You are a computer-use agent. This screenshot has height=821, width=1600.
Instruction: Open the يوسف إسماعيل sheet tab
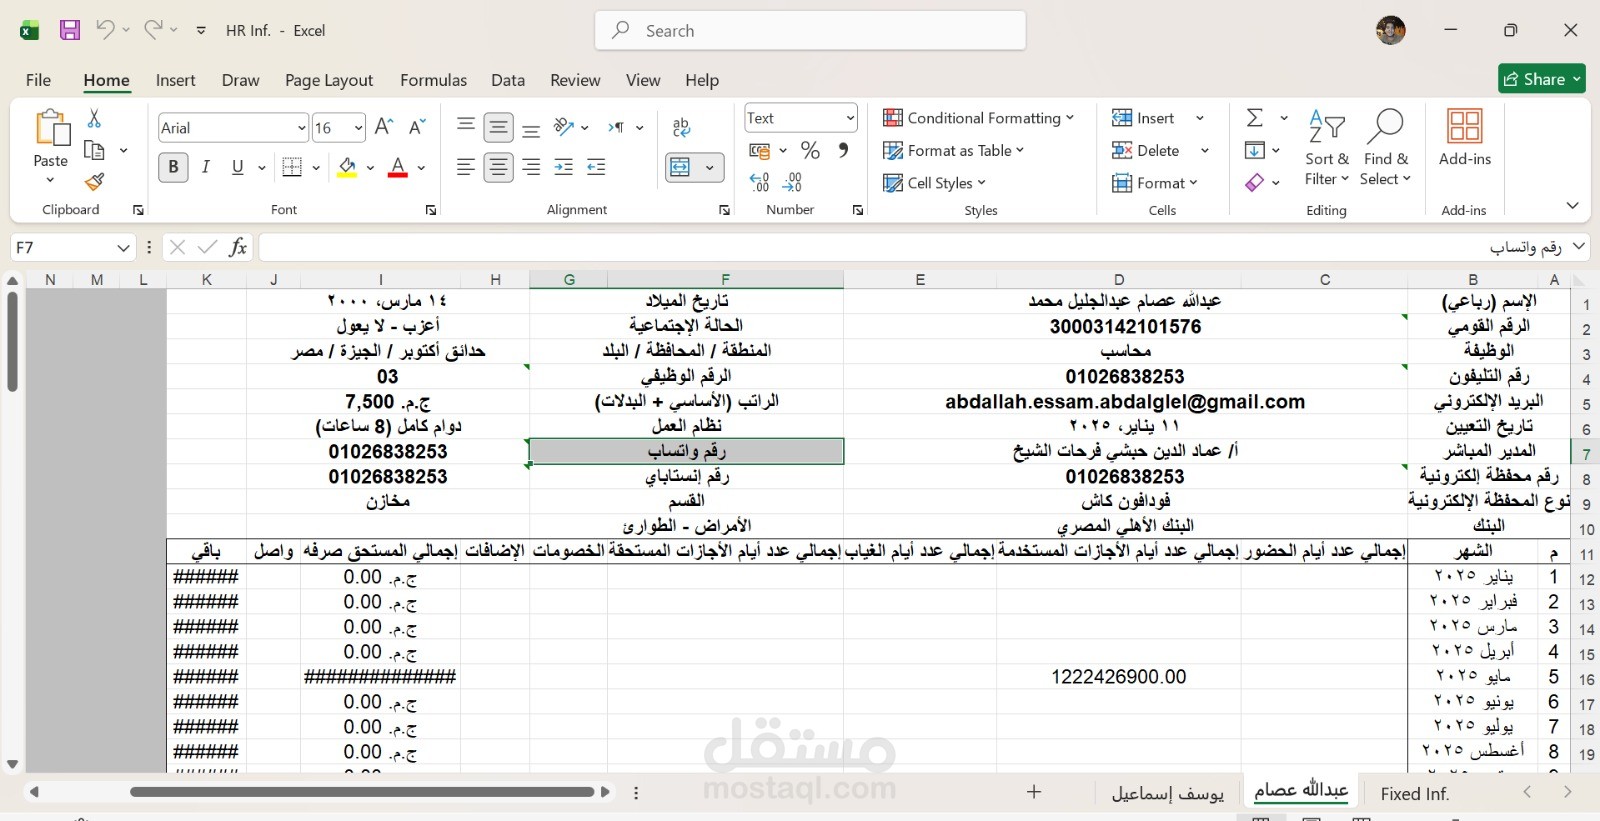point(1168,793)
